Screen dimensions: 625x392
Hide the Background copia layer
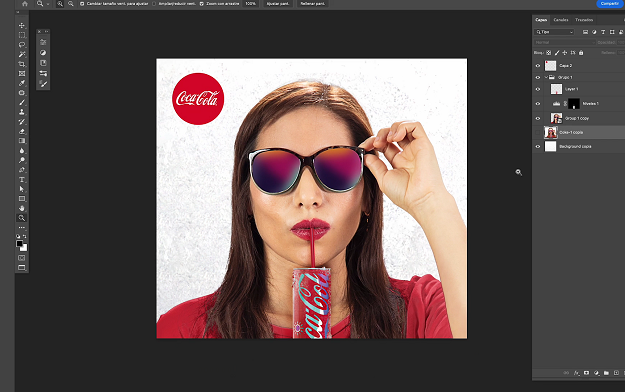coord(538,147)
